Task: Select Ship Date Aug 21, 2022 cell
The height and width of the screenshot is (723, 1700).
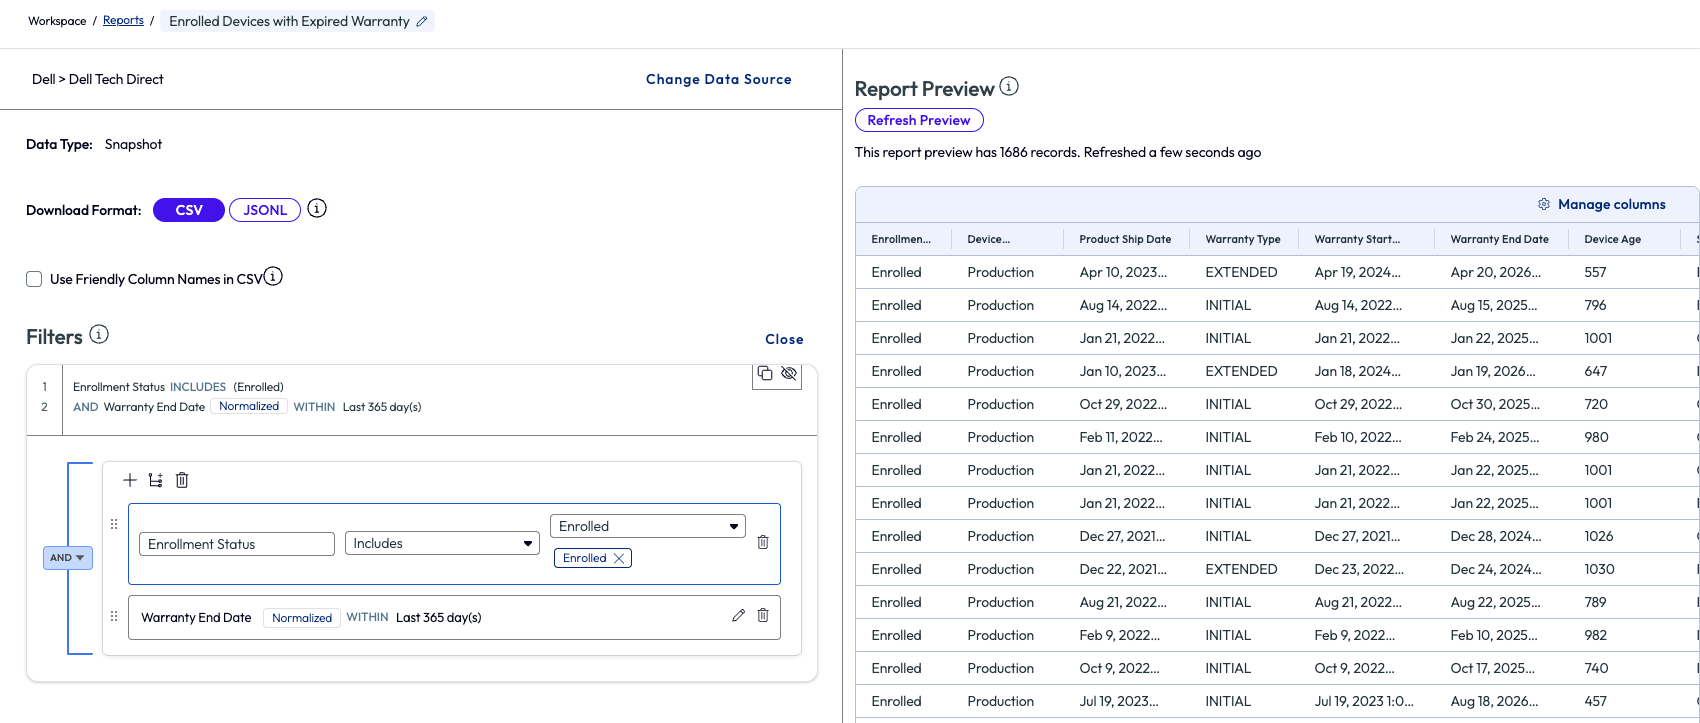Action: [x=1123, y=602]
